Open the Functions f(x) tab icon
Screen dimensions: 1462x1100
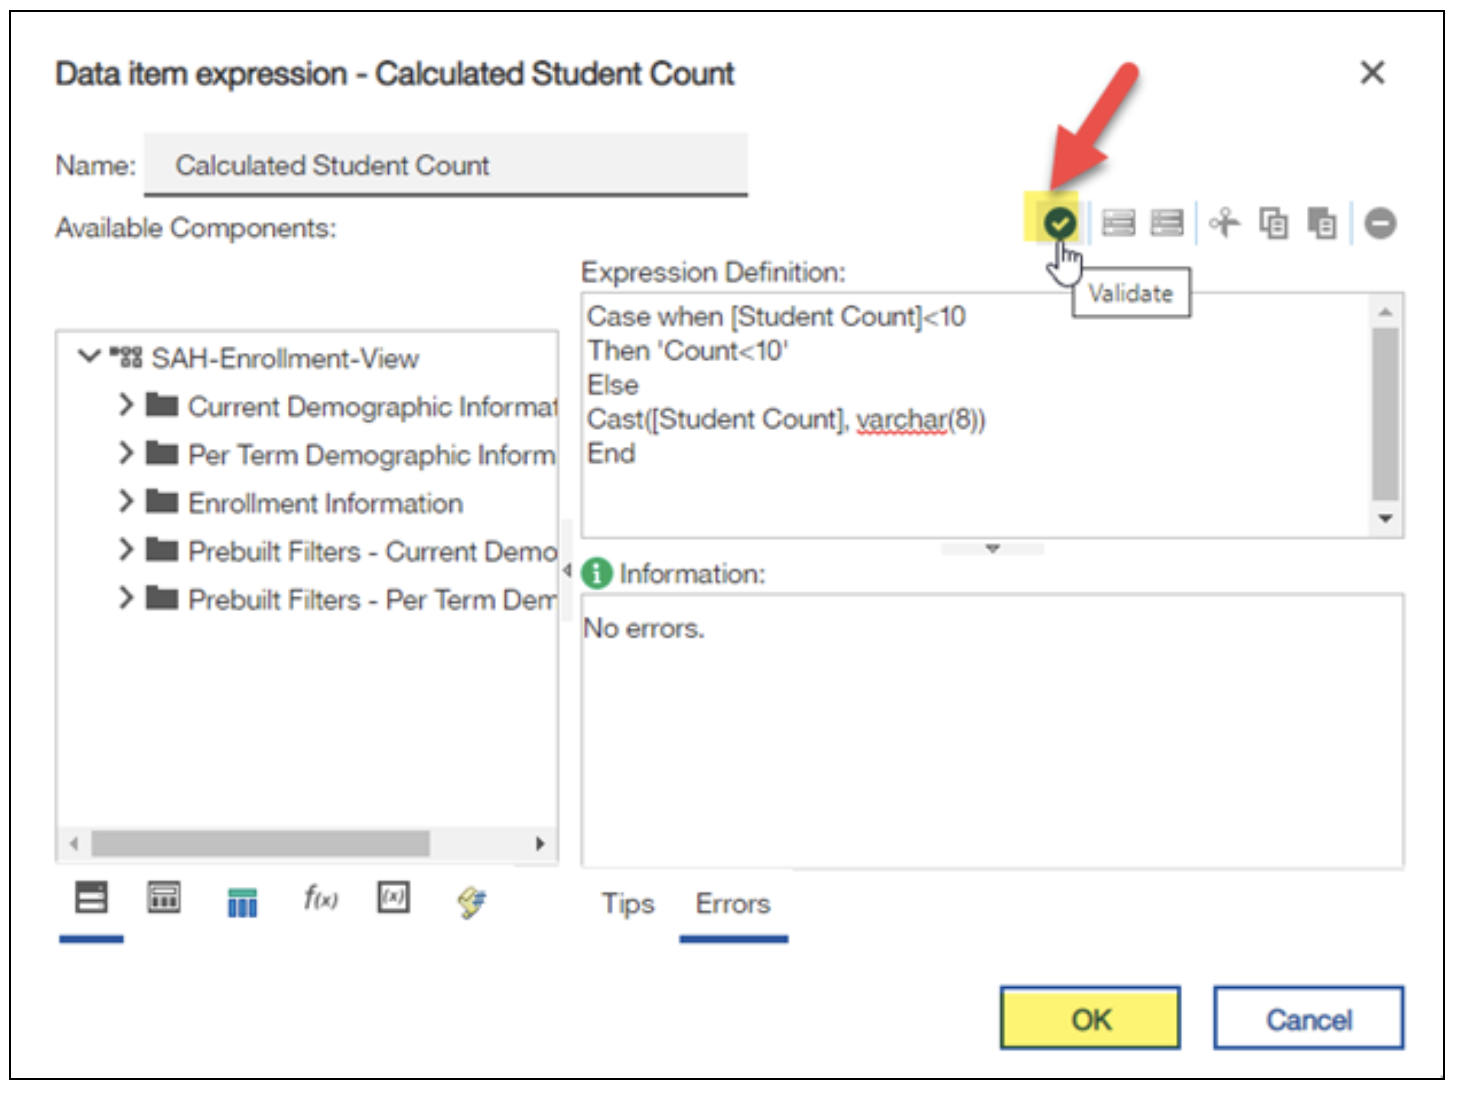(x=320, y=898)
